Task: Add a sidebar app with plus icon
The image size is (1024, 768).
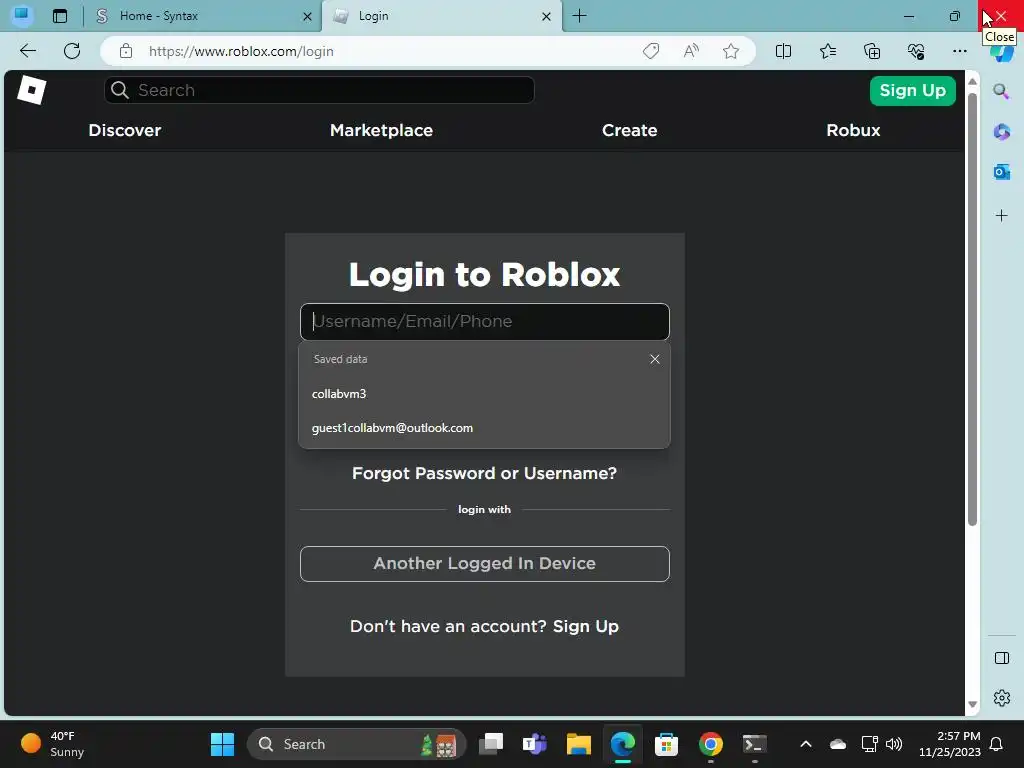Action: point(1001,216)
